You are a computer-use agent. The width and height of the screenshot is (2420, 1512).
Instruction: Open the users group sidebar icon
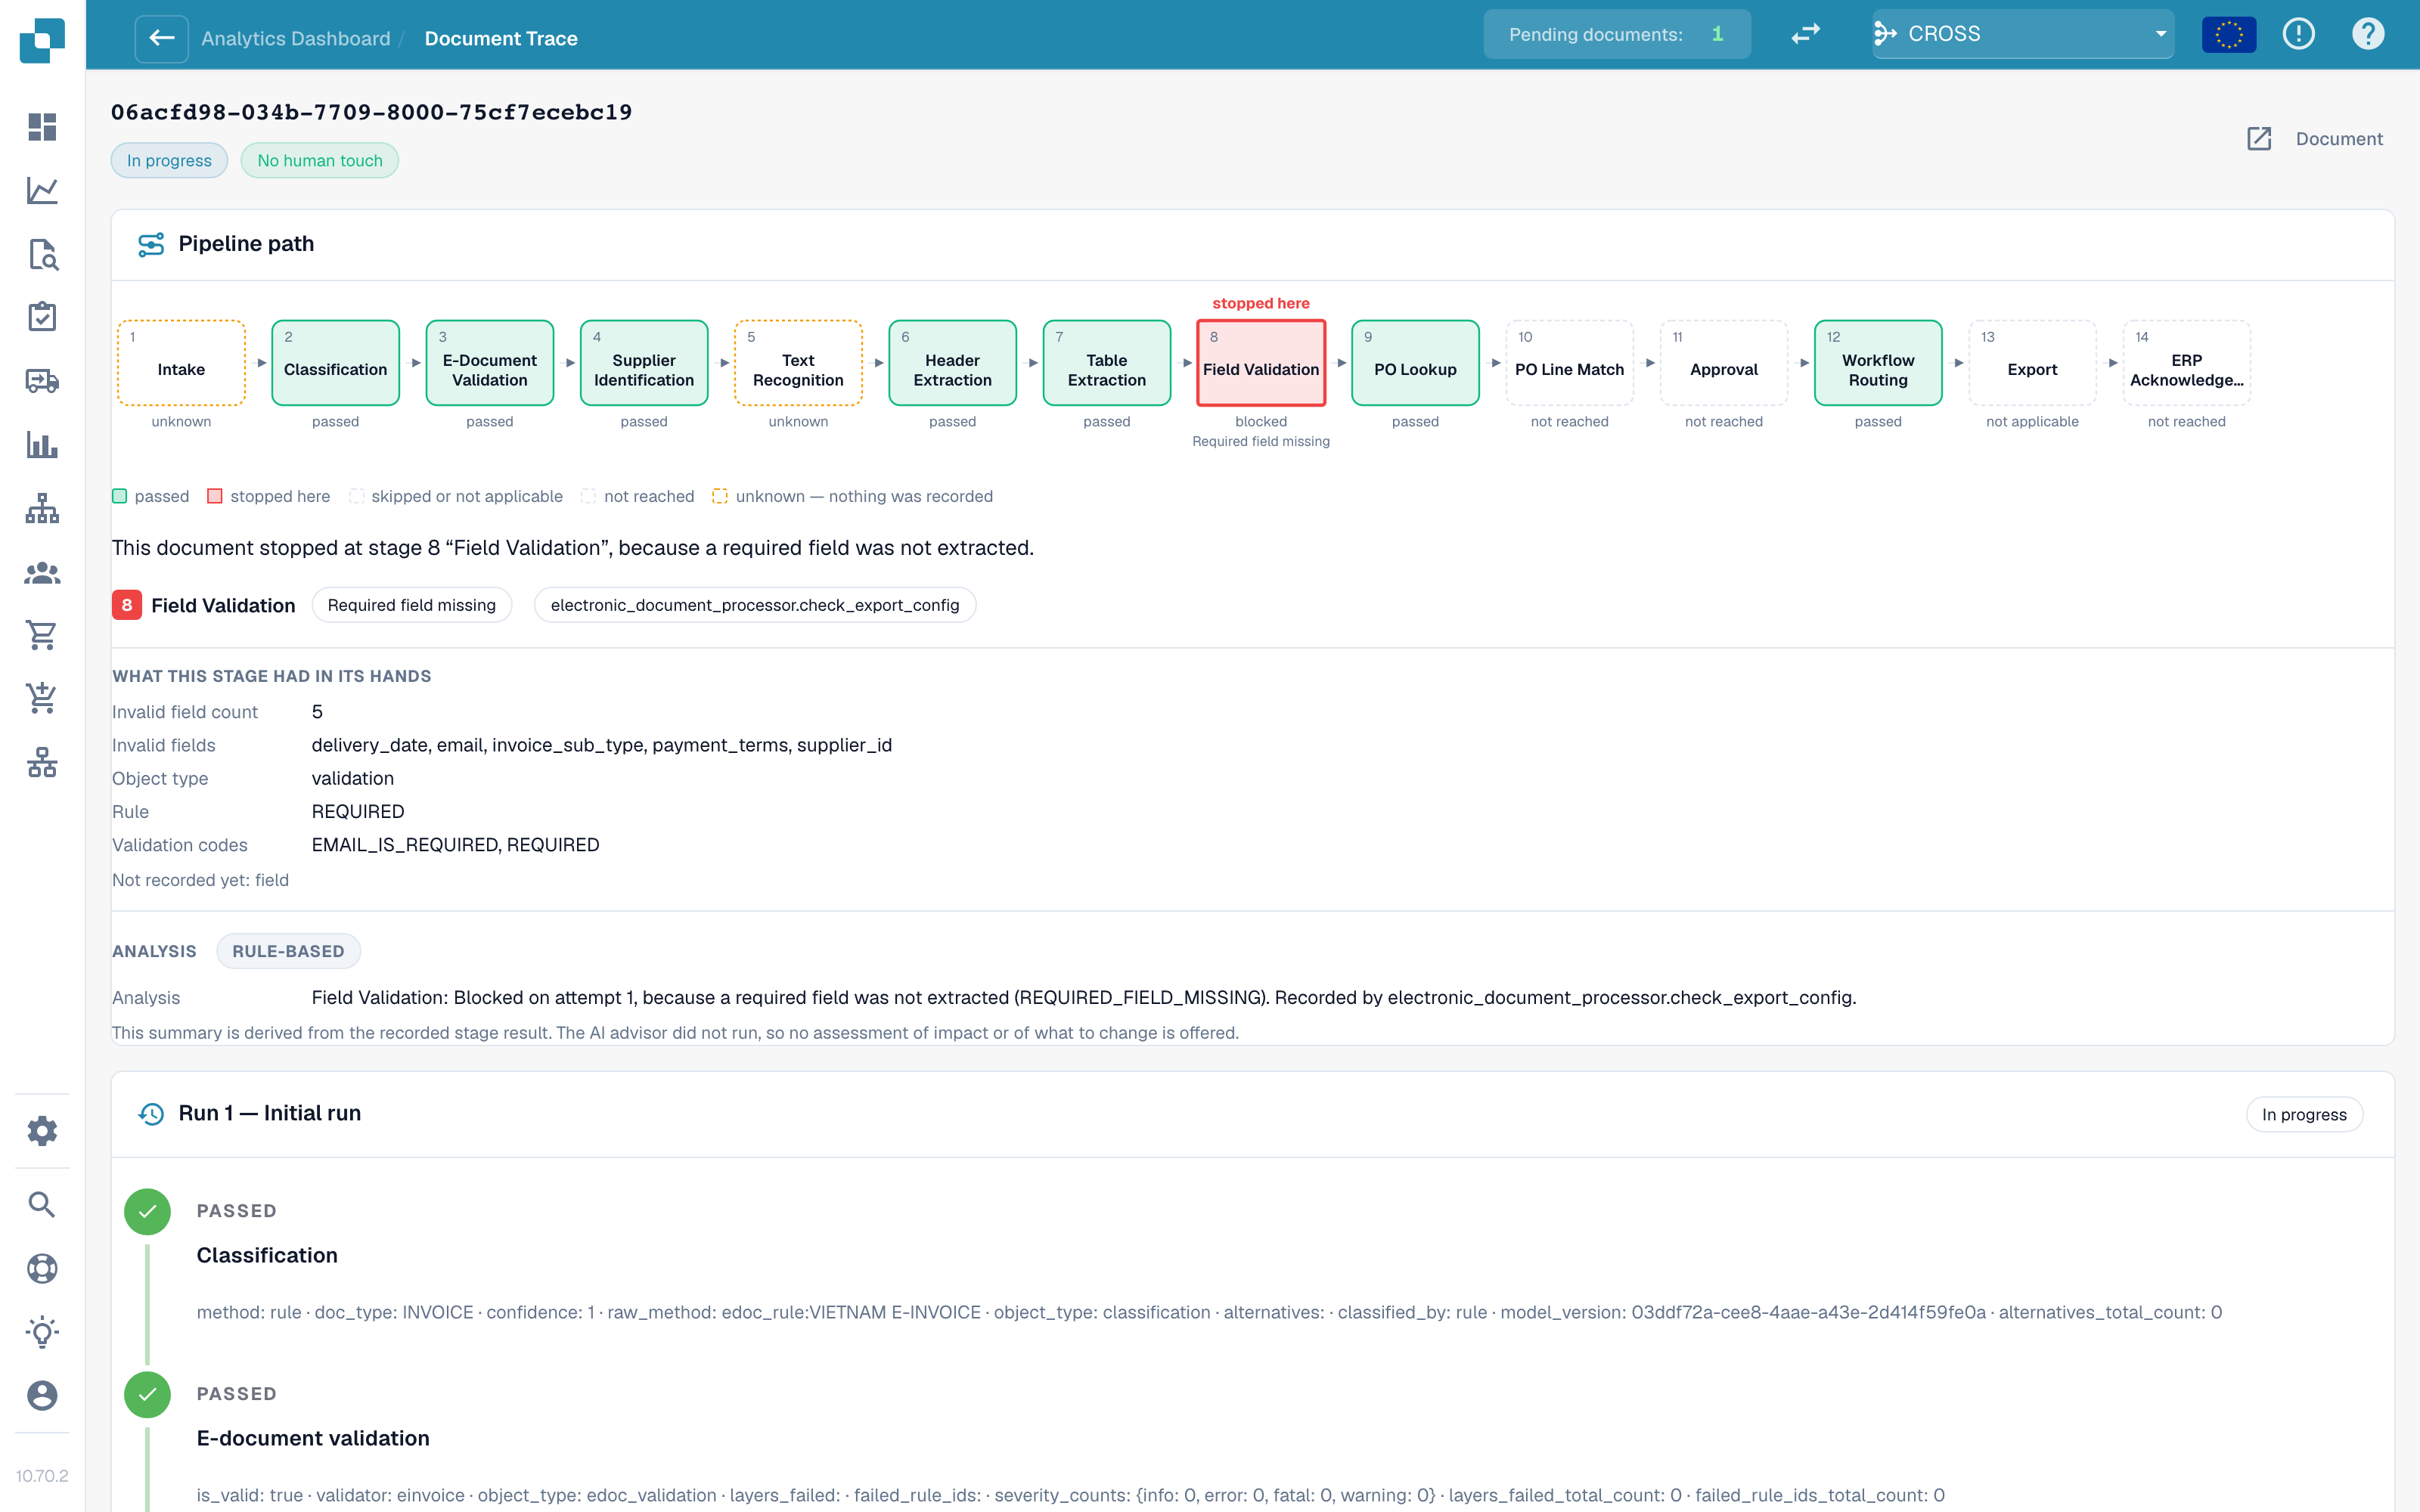point(42,572)
